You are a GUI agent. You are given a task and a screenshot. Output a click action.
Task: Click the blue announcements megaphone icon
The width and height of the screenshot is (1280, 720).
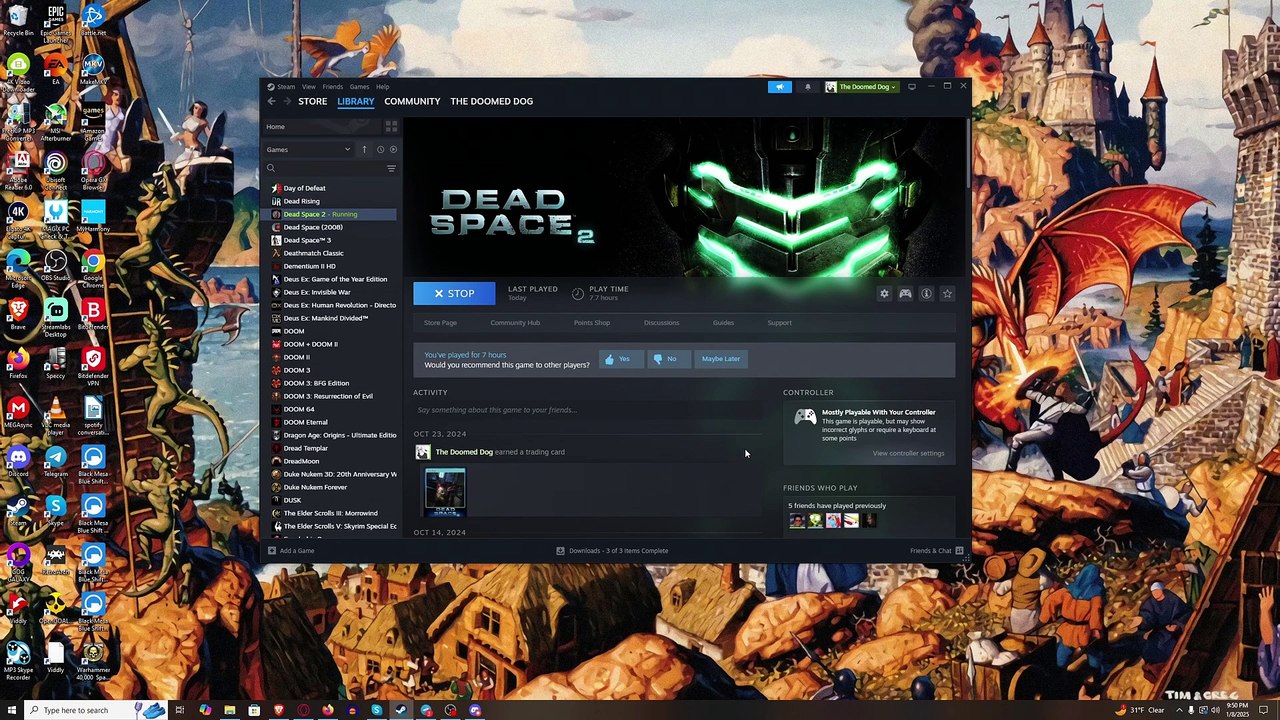pos(780,87)
